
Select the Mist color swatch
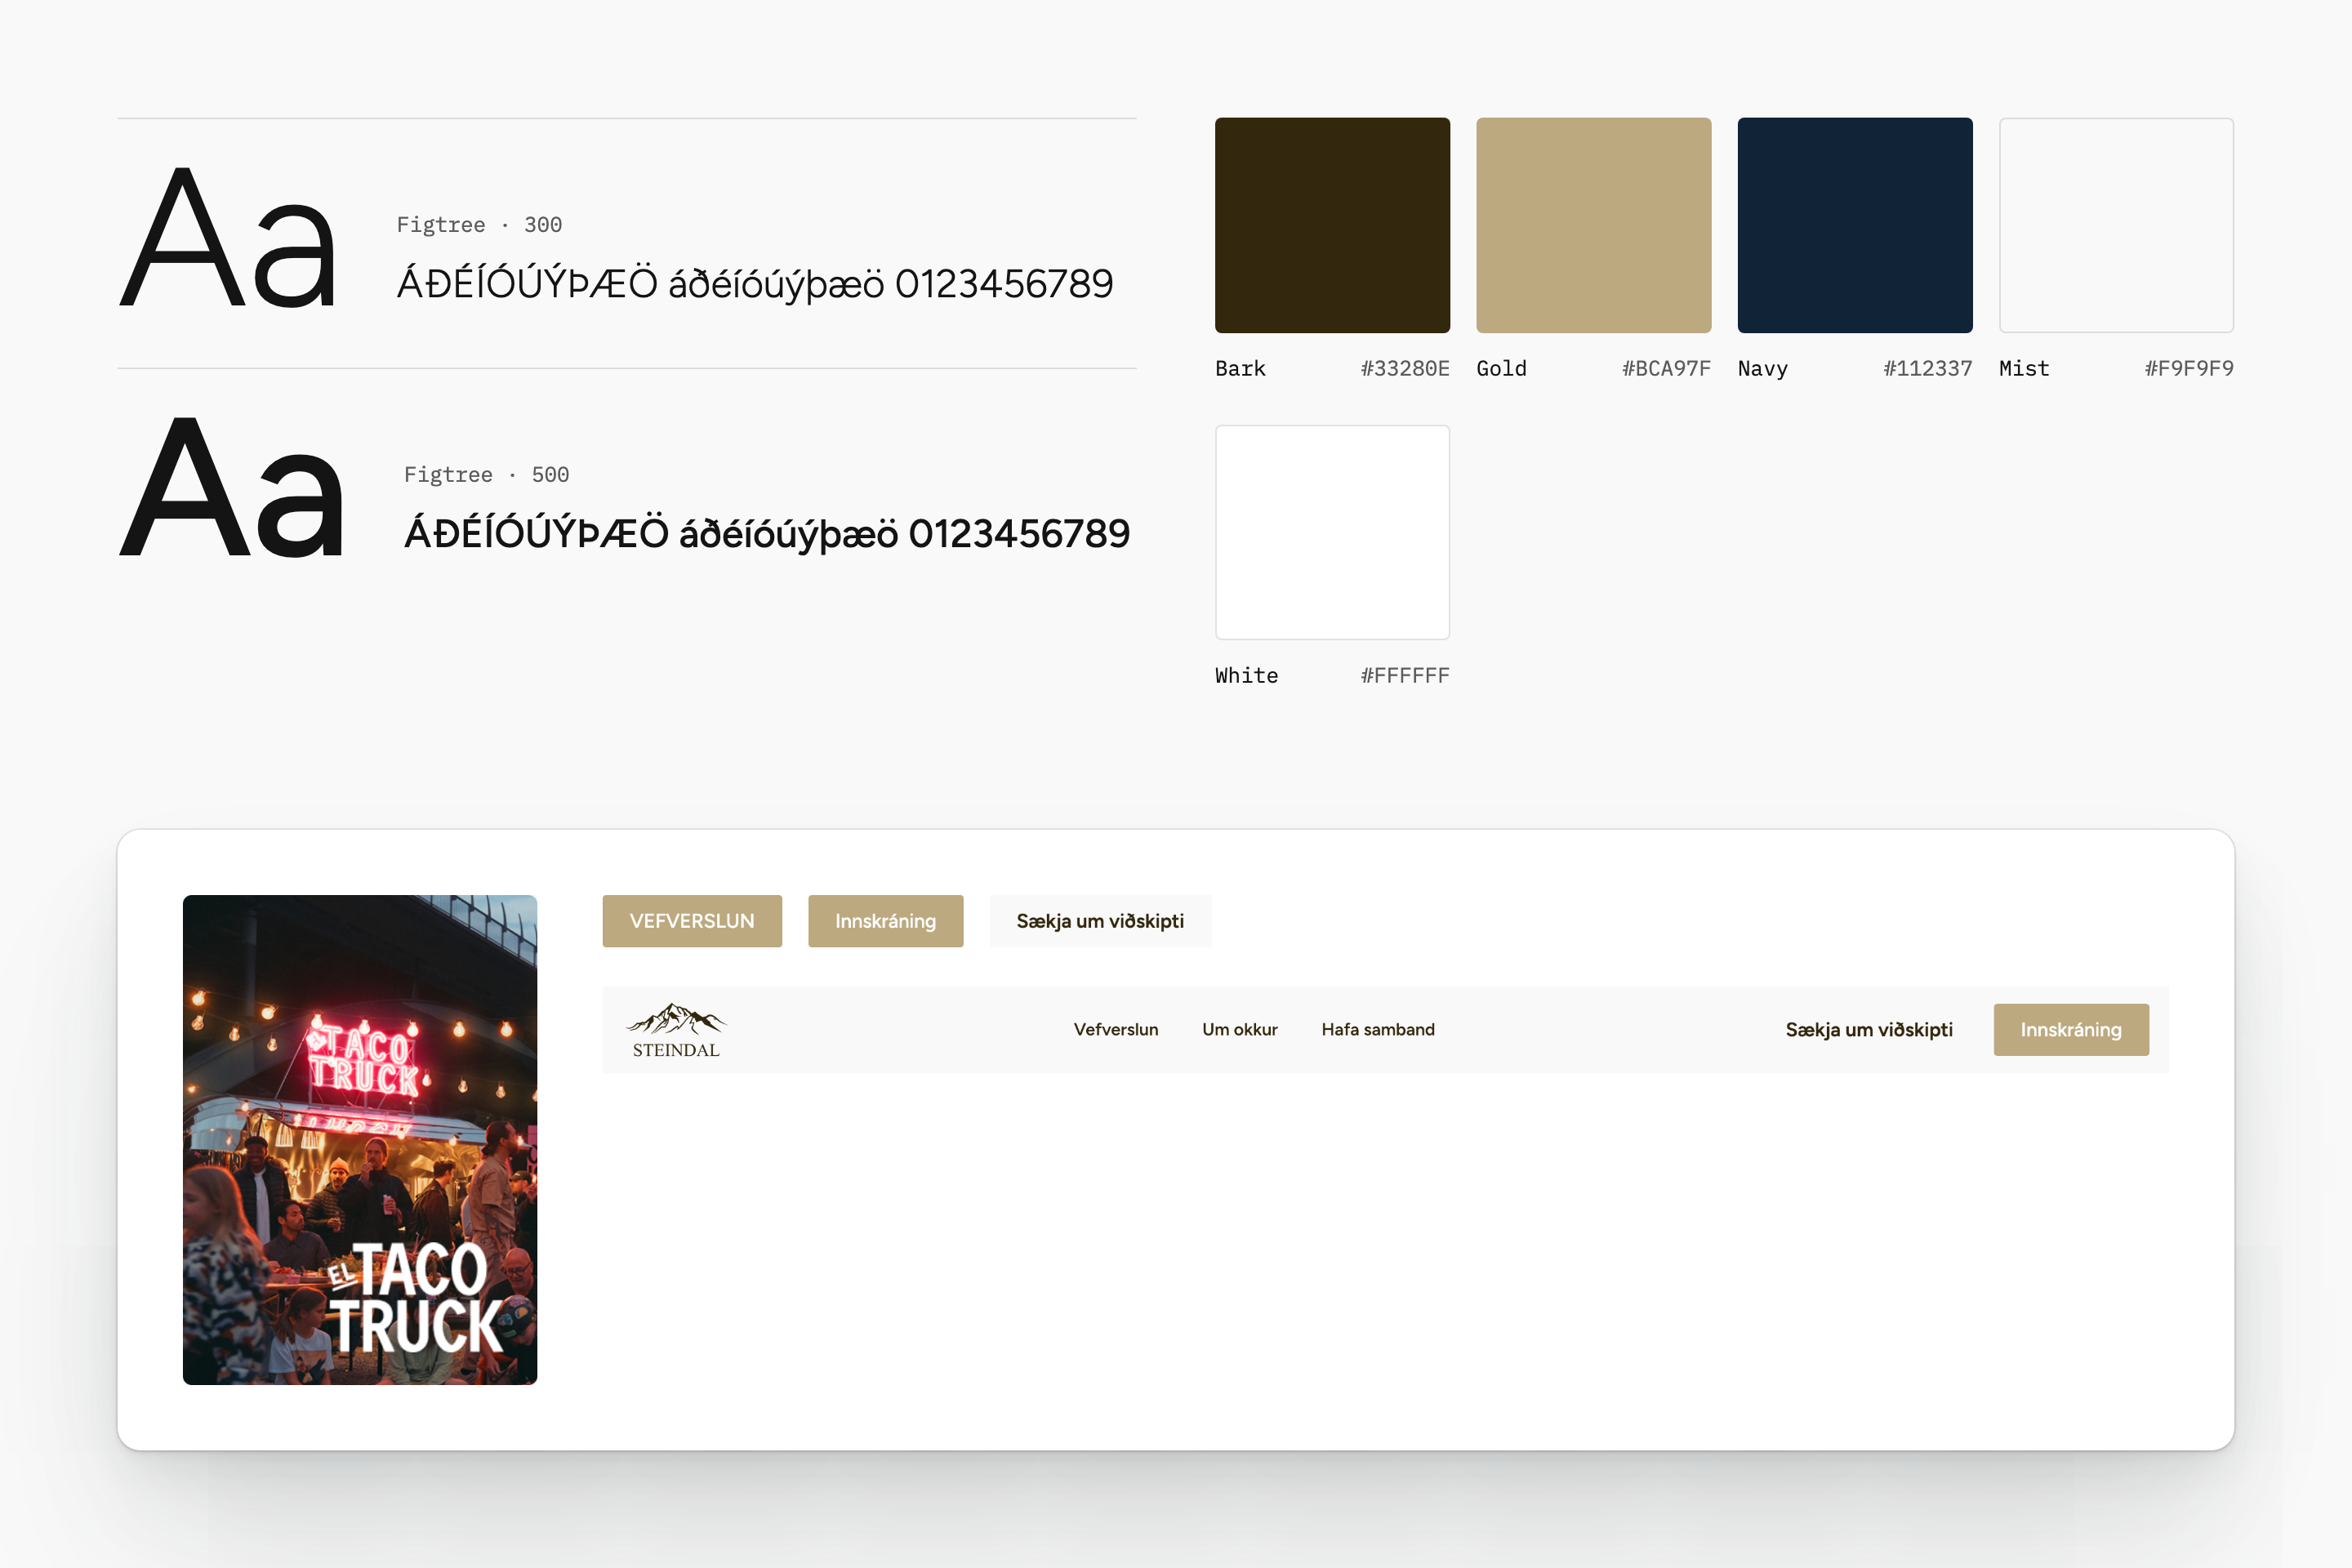[2116, 225]
